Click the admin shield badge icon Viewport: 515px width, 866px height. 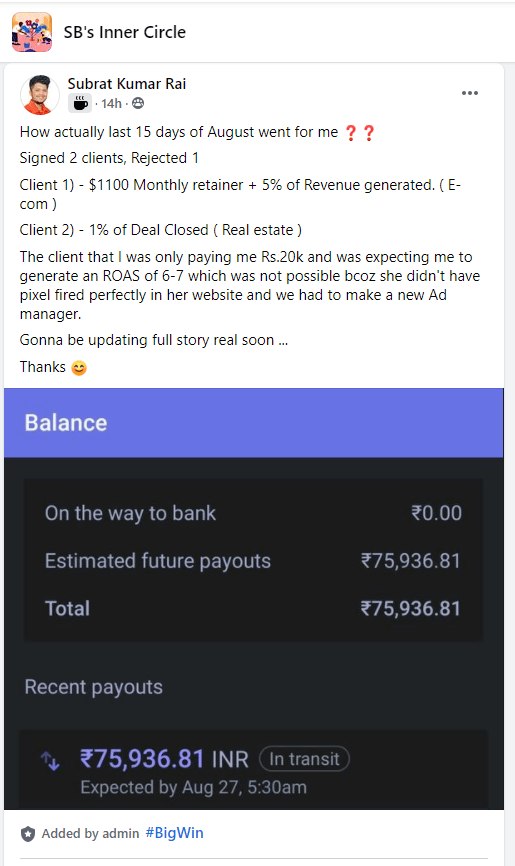[x=28, y=834]
